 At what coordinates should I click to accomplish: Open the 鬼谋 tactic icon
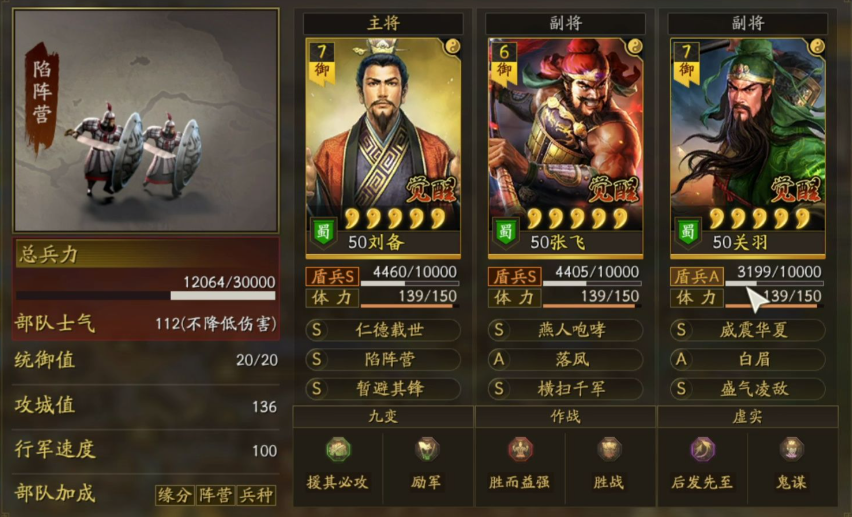point(791,450)
